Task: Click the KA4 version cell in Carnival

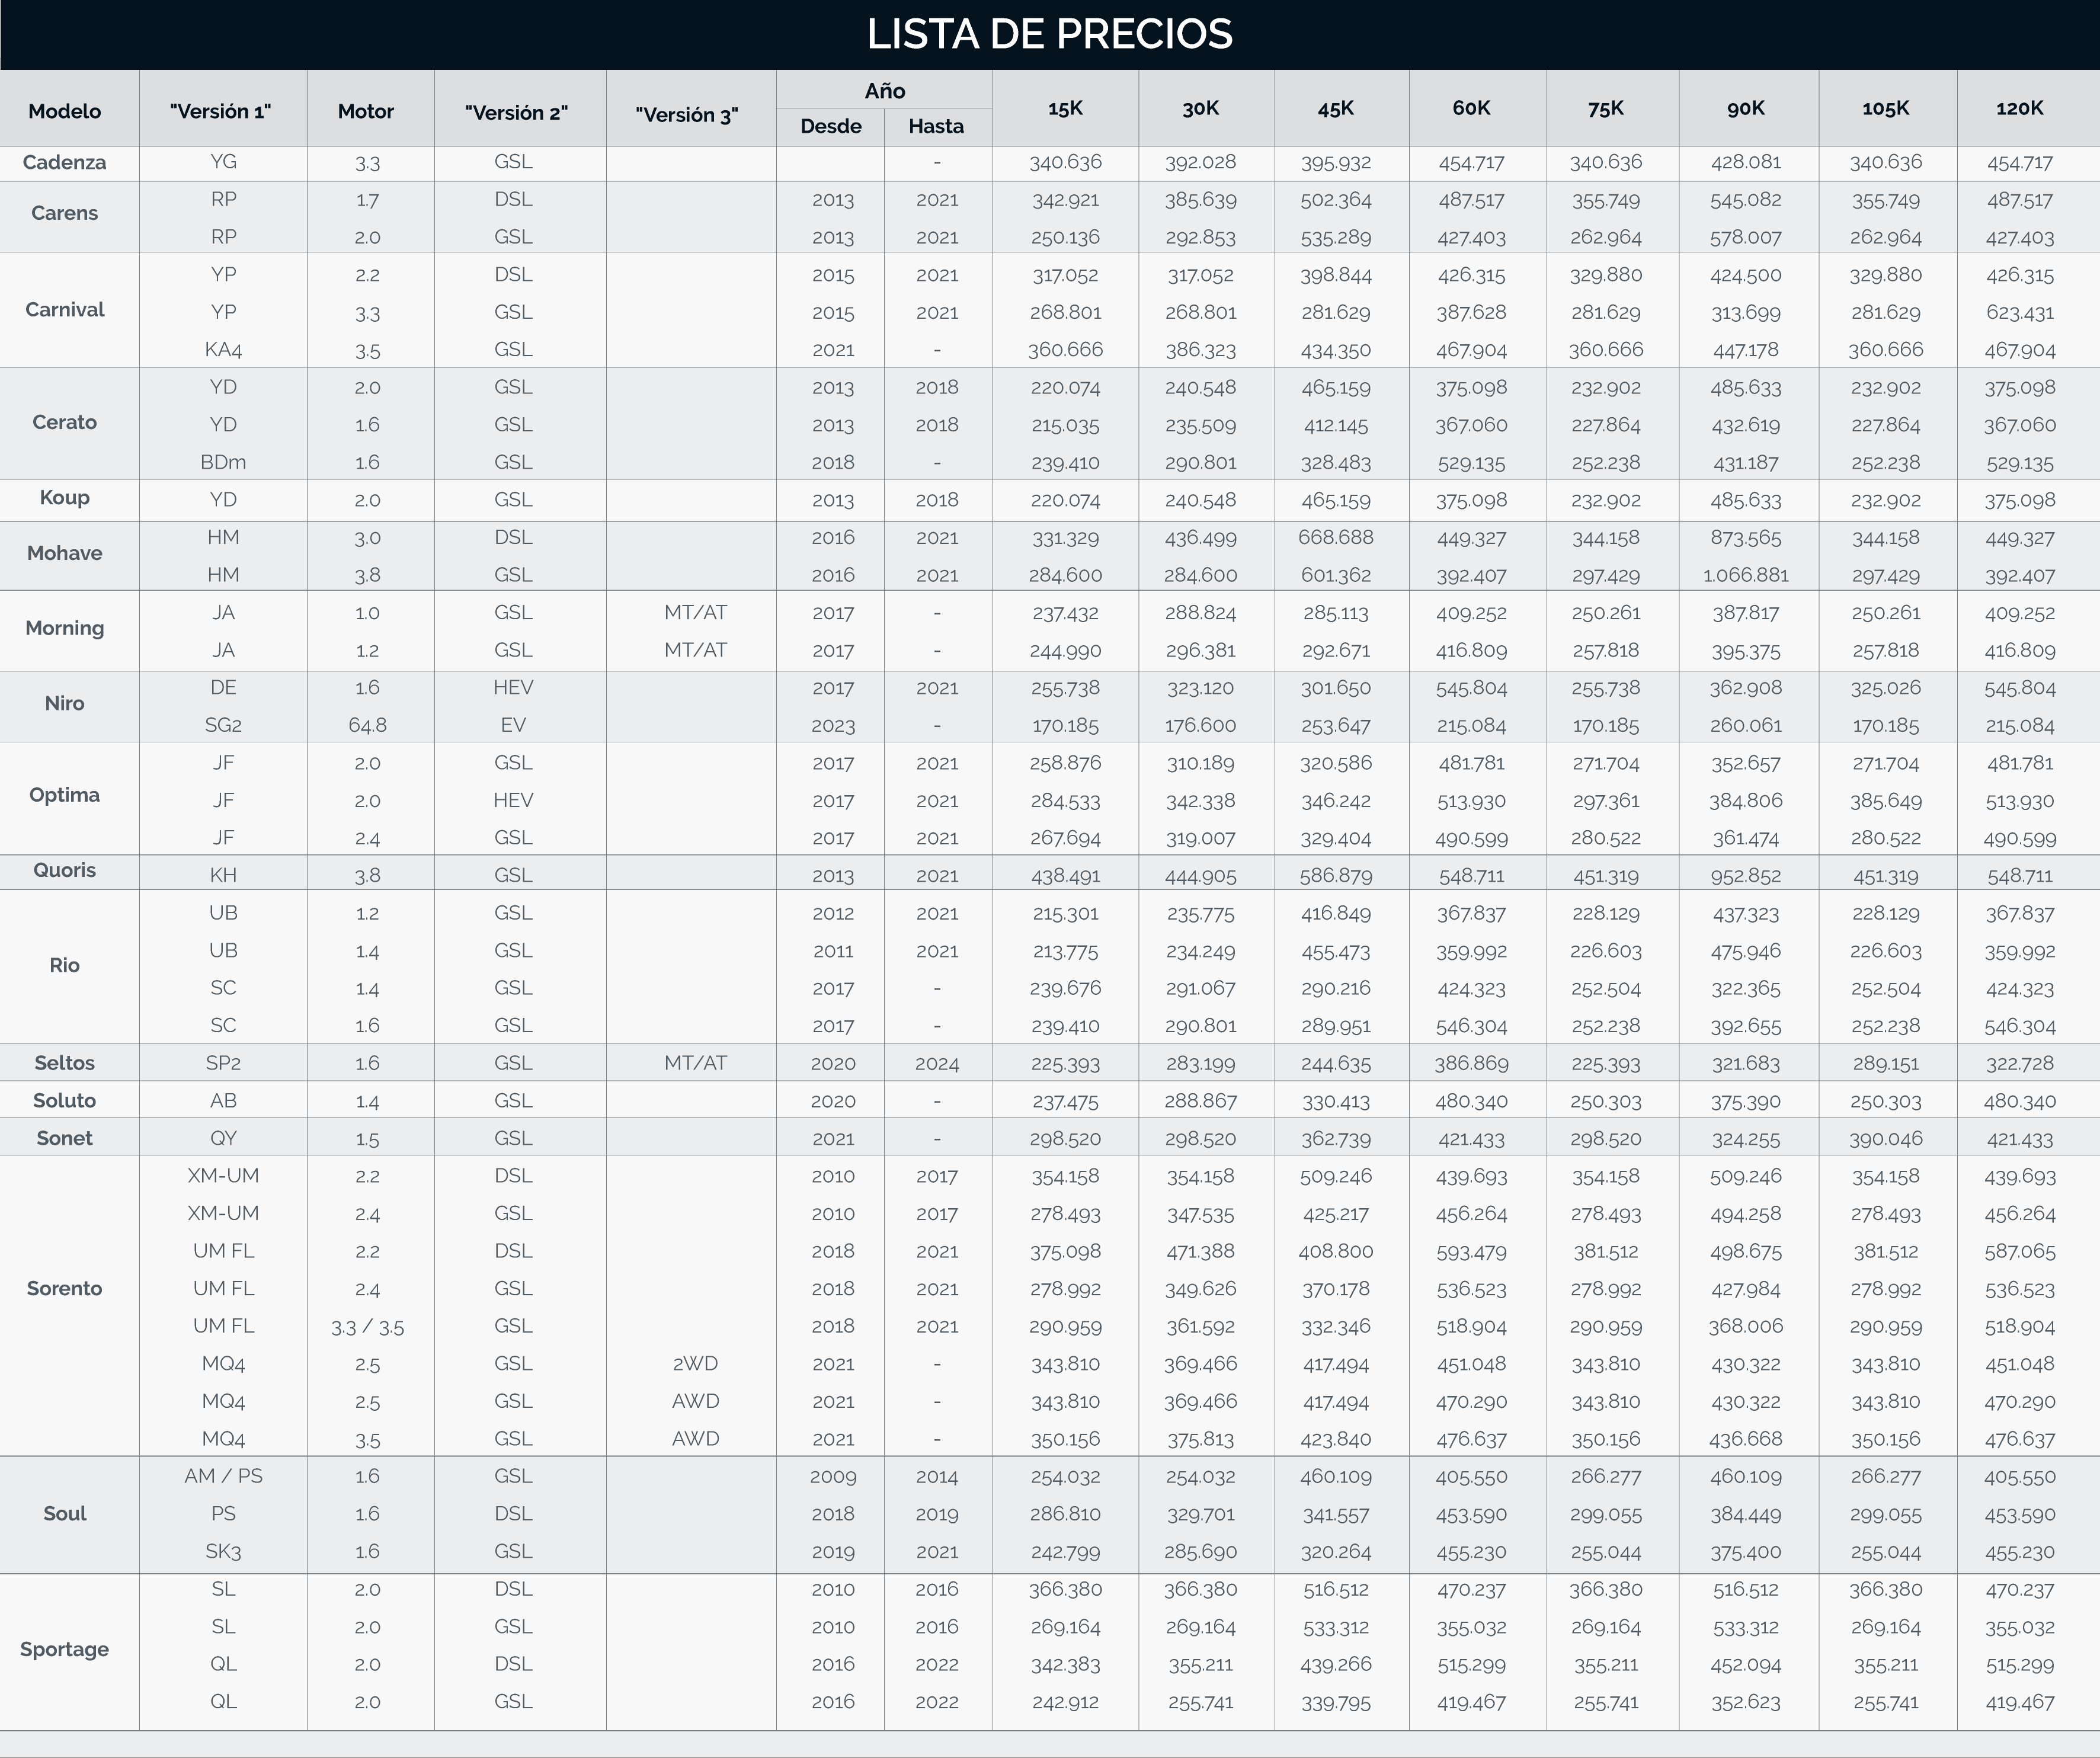Action: 223,349
